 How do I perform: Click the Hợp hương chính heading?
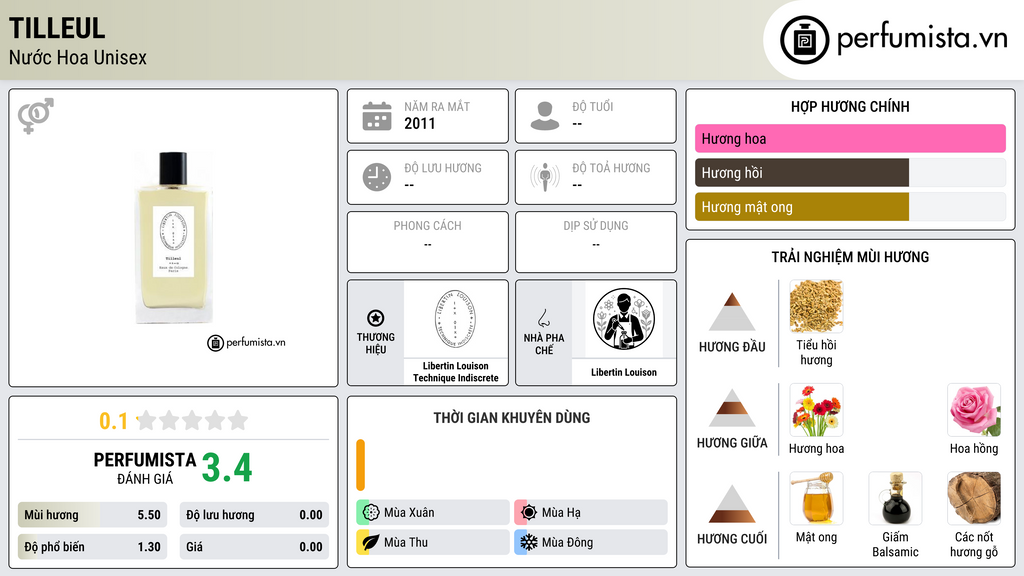[850, 106]
